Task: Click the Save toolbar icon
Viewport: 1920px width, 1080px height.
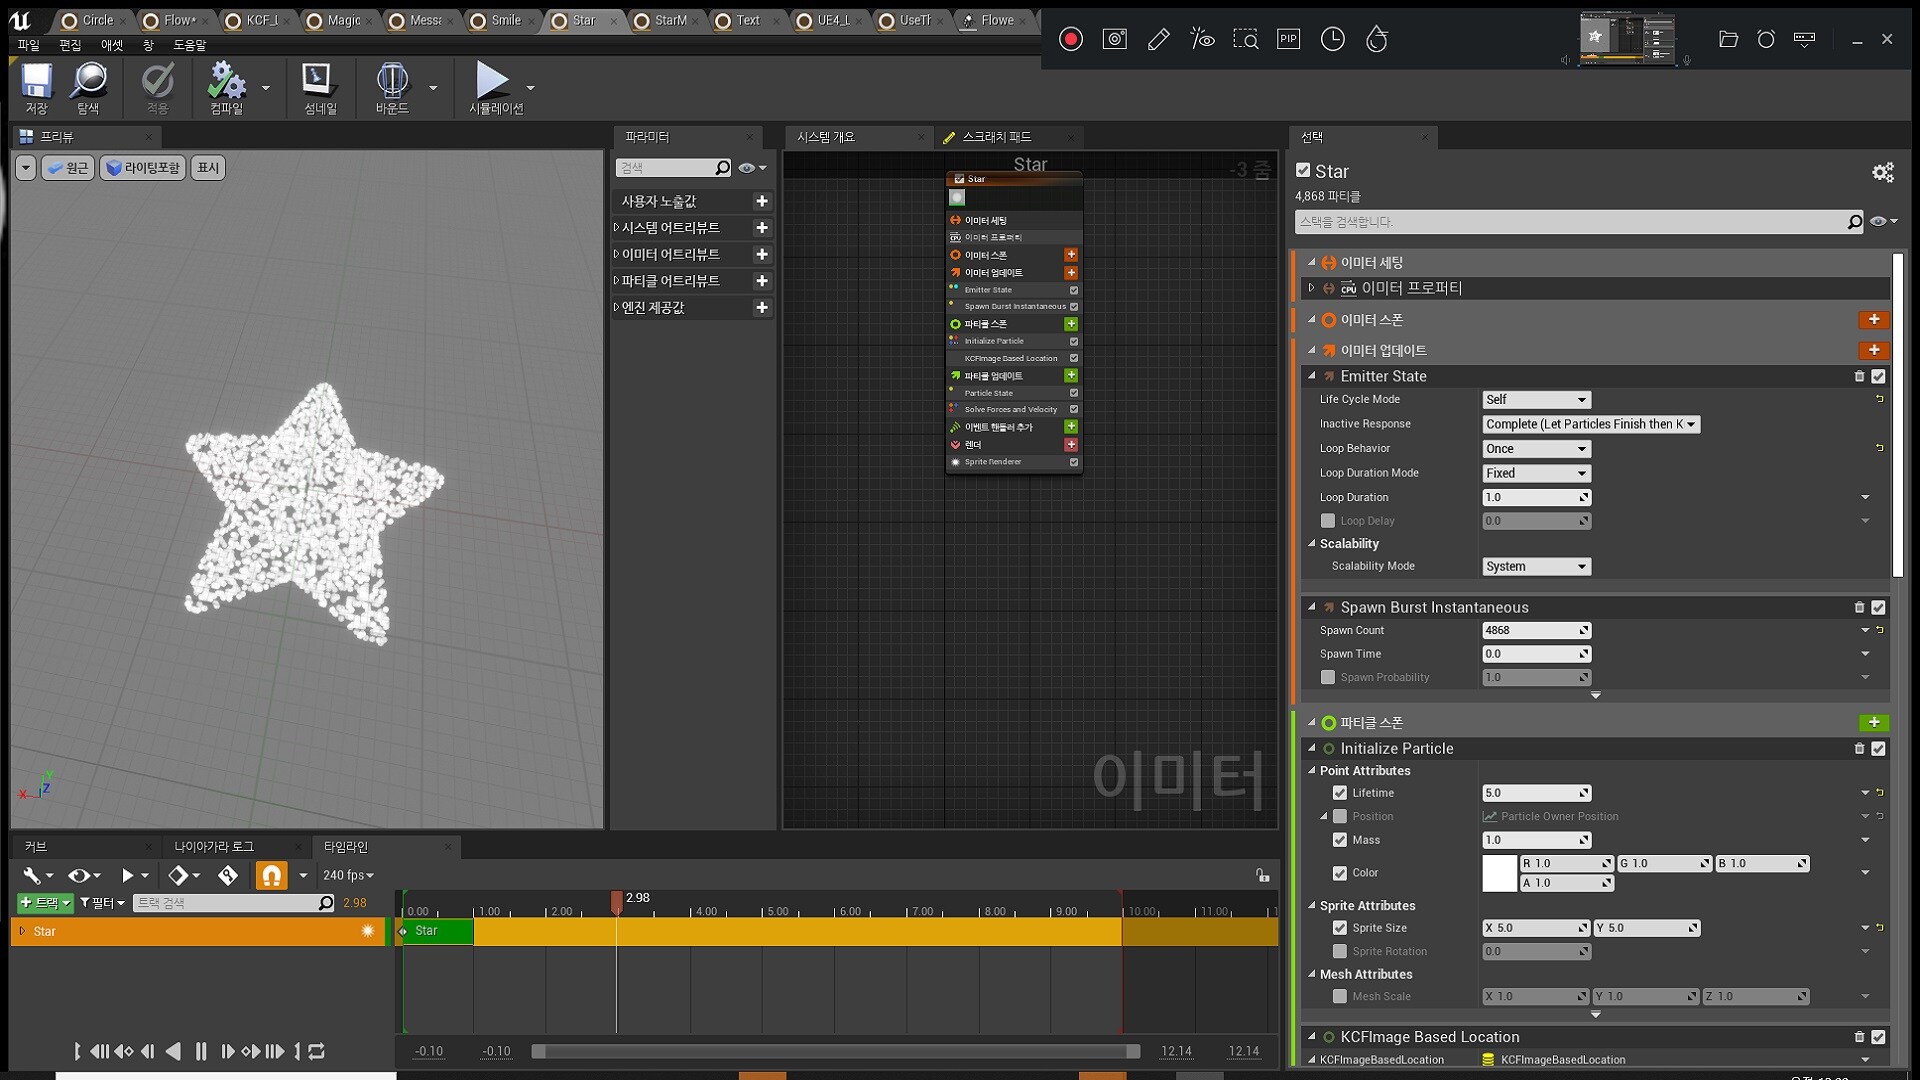Action: [x=37, y=82]
